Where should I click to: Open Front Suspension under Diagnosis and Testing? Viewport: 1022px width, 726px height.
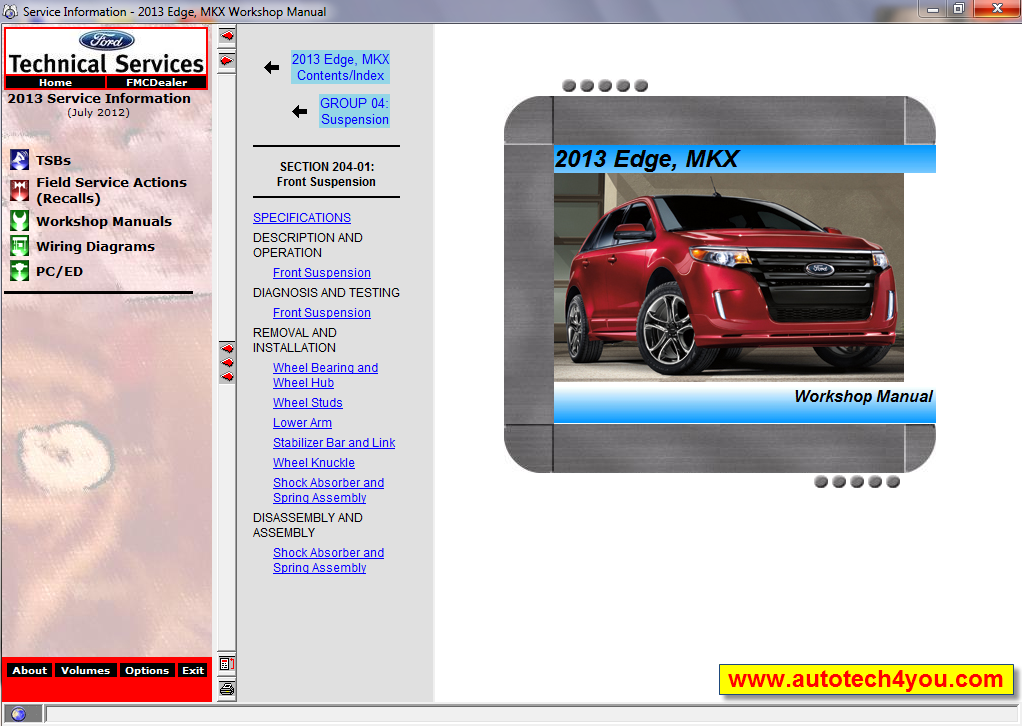322,313
